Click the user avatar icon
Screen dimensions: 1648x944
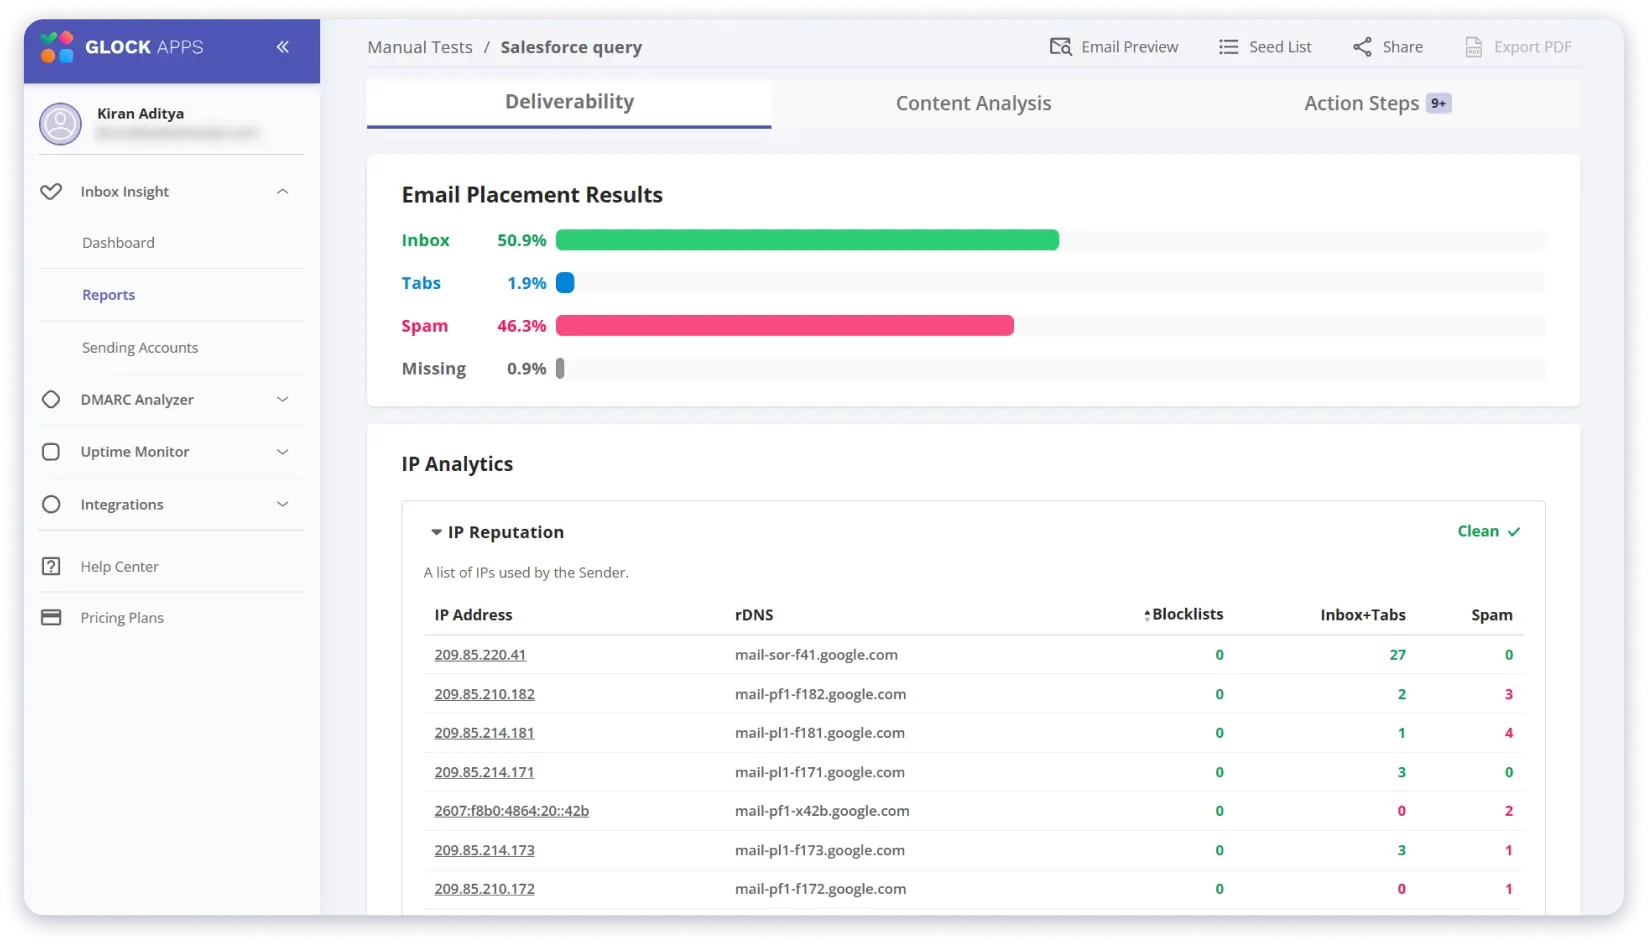[60, 124]
